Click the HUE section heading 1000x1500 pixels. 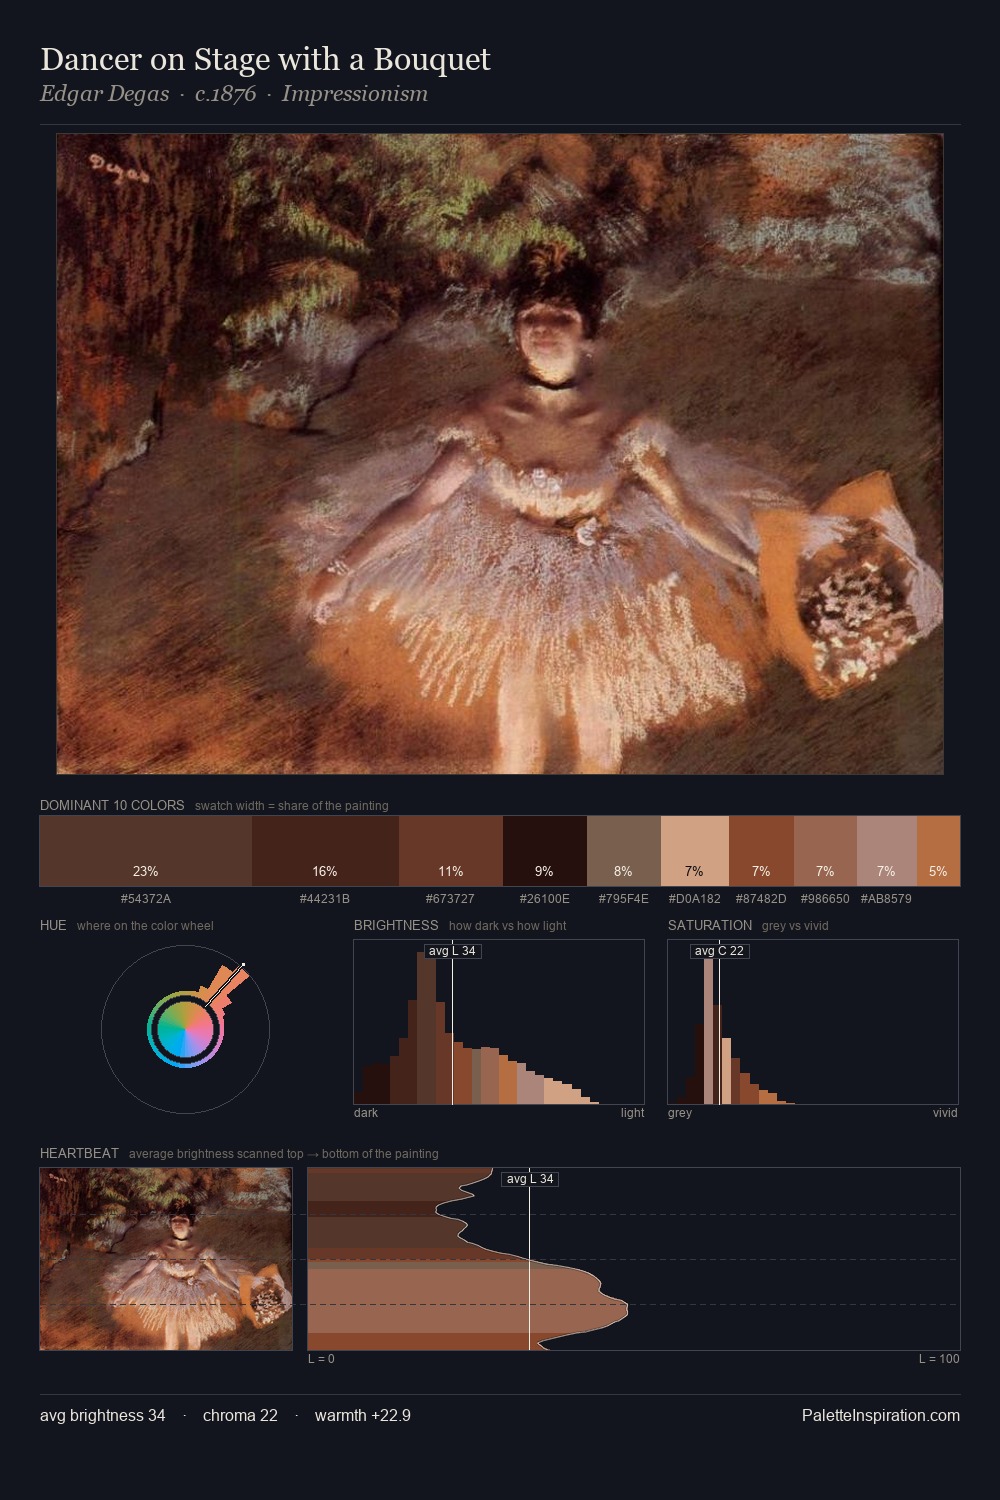[x=53, y=925]
